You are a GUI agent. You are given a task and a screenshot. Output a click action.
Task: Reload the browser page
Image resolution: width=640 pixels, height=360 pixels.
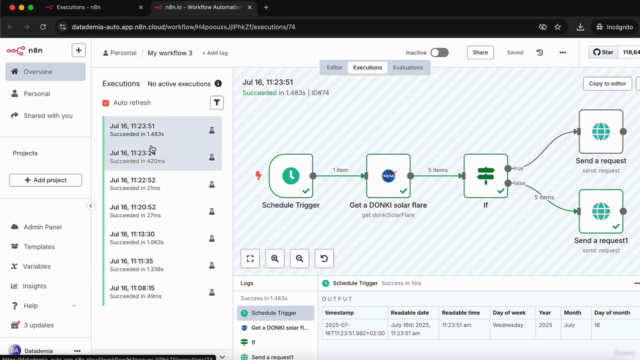pos(43,27)
